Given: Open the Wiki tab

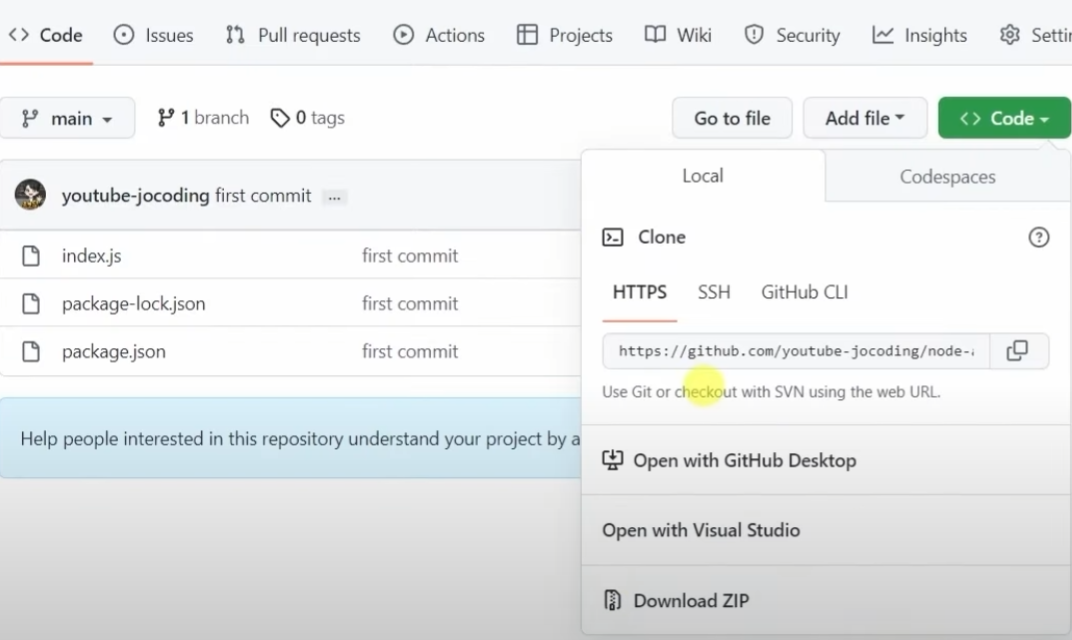Looking at the screenshot, I should pos(678,35).
